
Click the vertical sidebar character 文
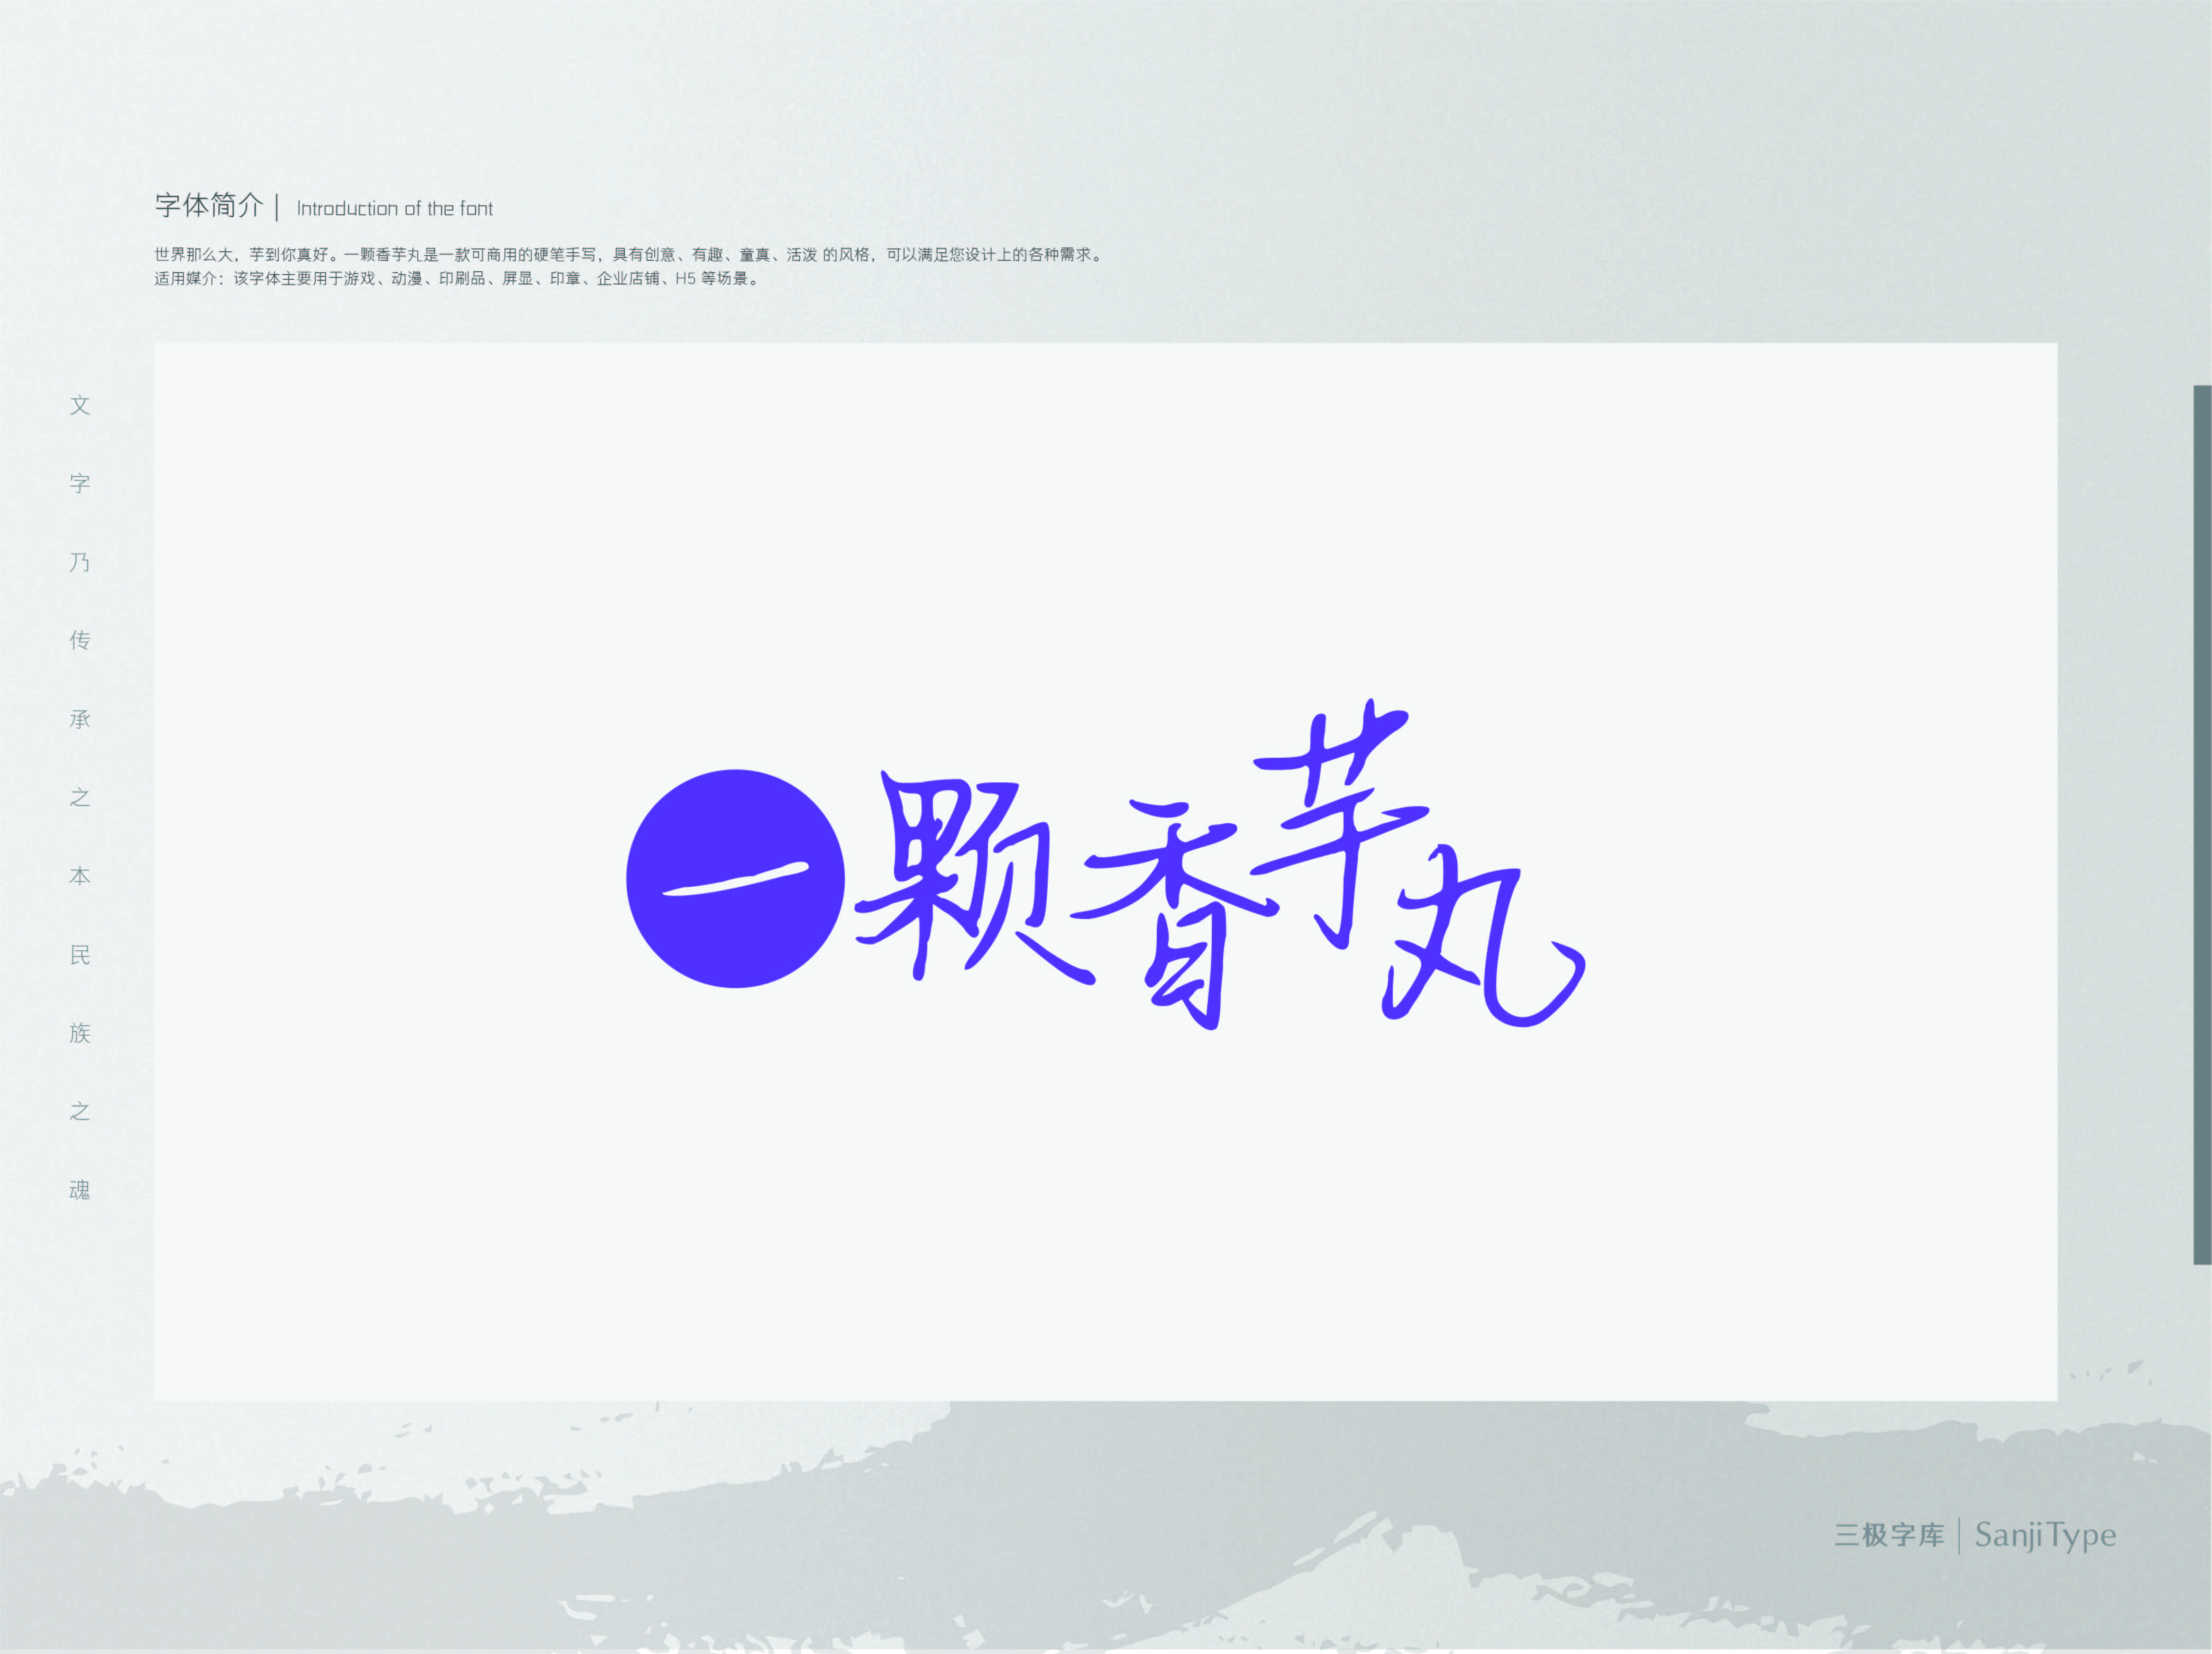(x=80, y=405)
